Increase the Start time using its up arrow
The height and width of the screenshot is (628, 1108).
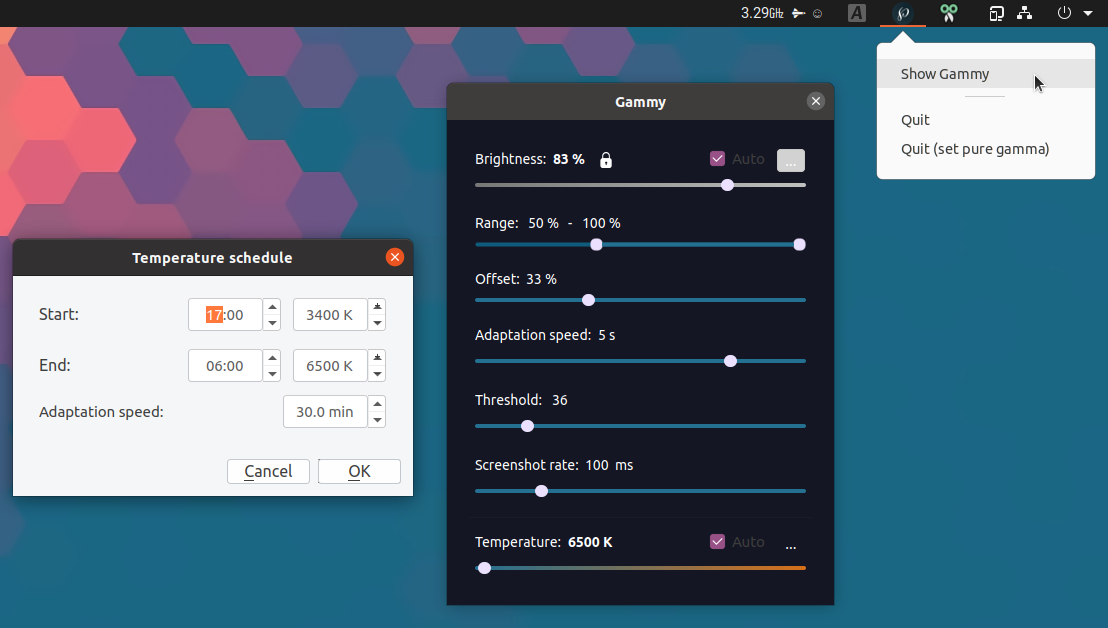[271, 308]
